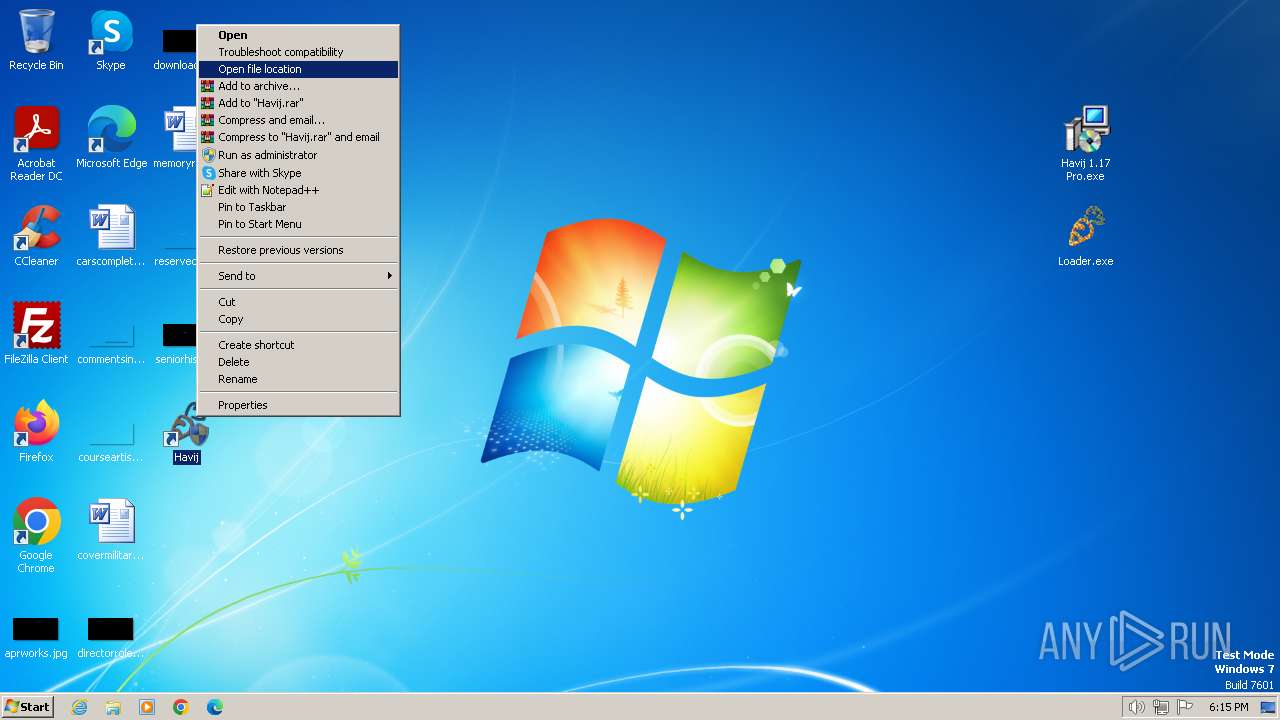
Task: Choose Pin to Start Menu
Action: click(299, 224)
